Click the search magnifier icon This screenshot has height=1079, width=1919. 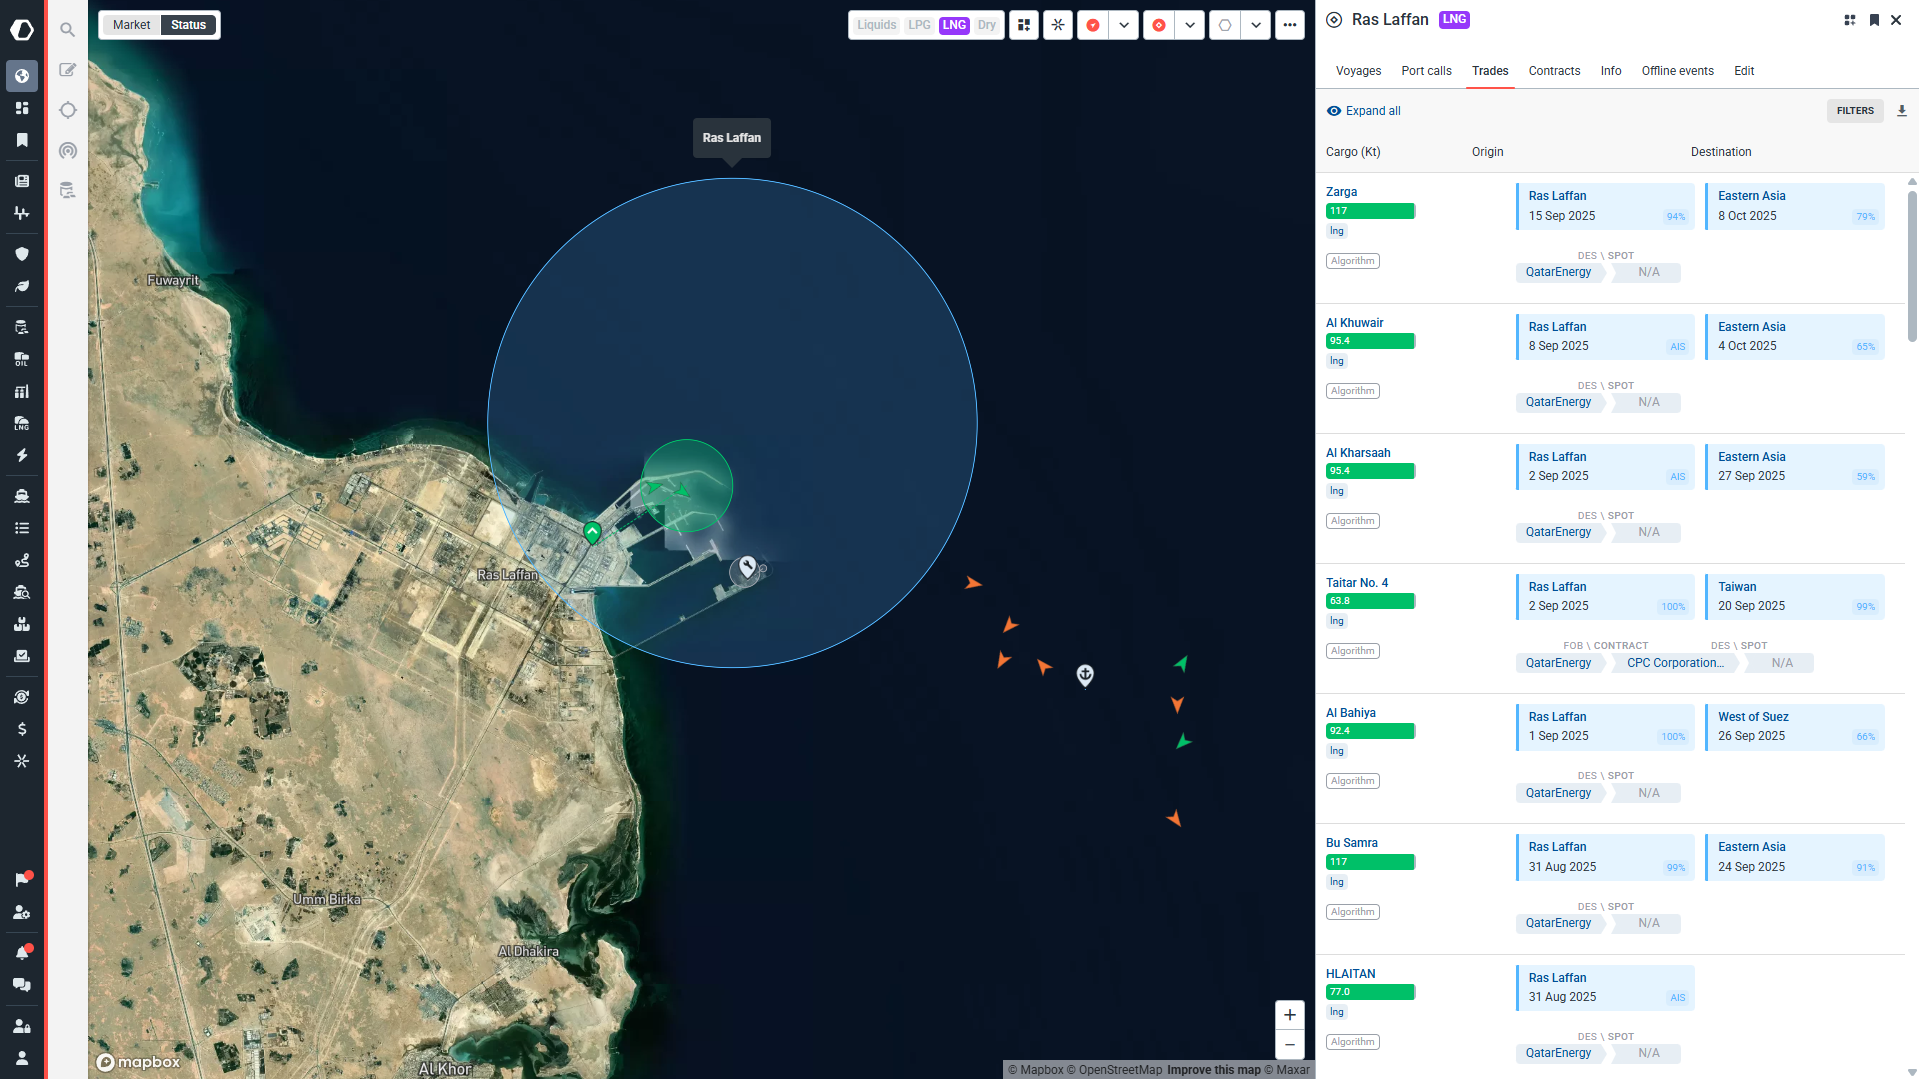(67, 30)
